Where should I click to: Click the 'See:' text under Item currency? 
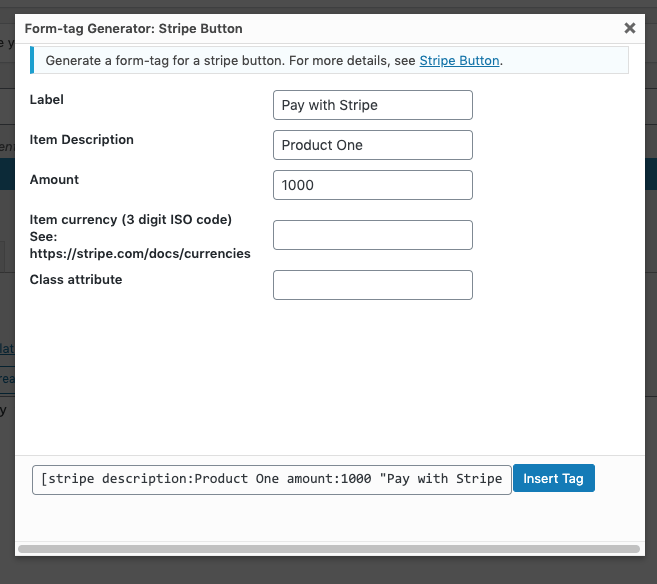46,237
